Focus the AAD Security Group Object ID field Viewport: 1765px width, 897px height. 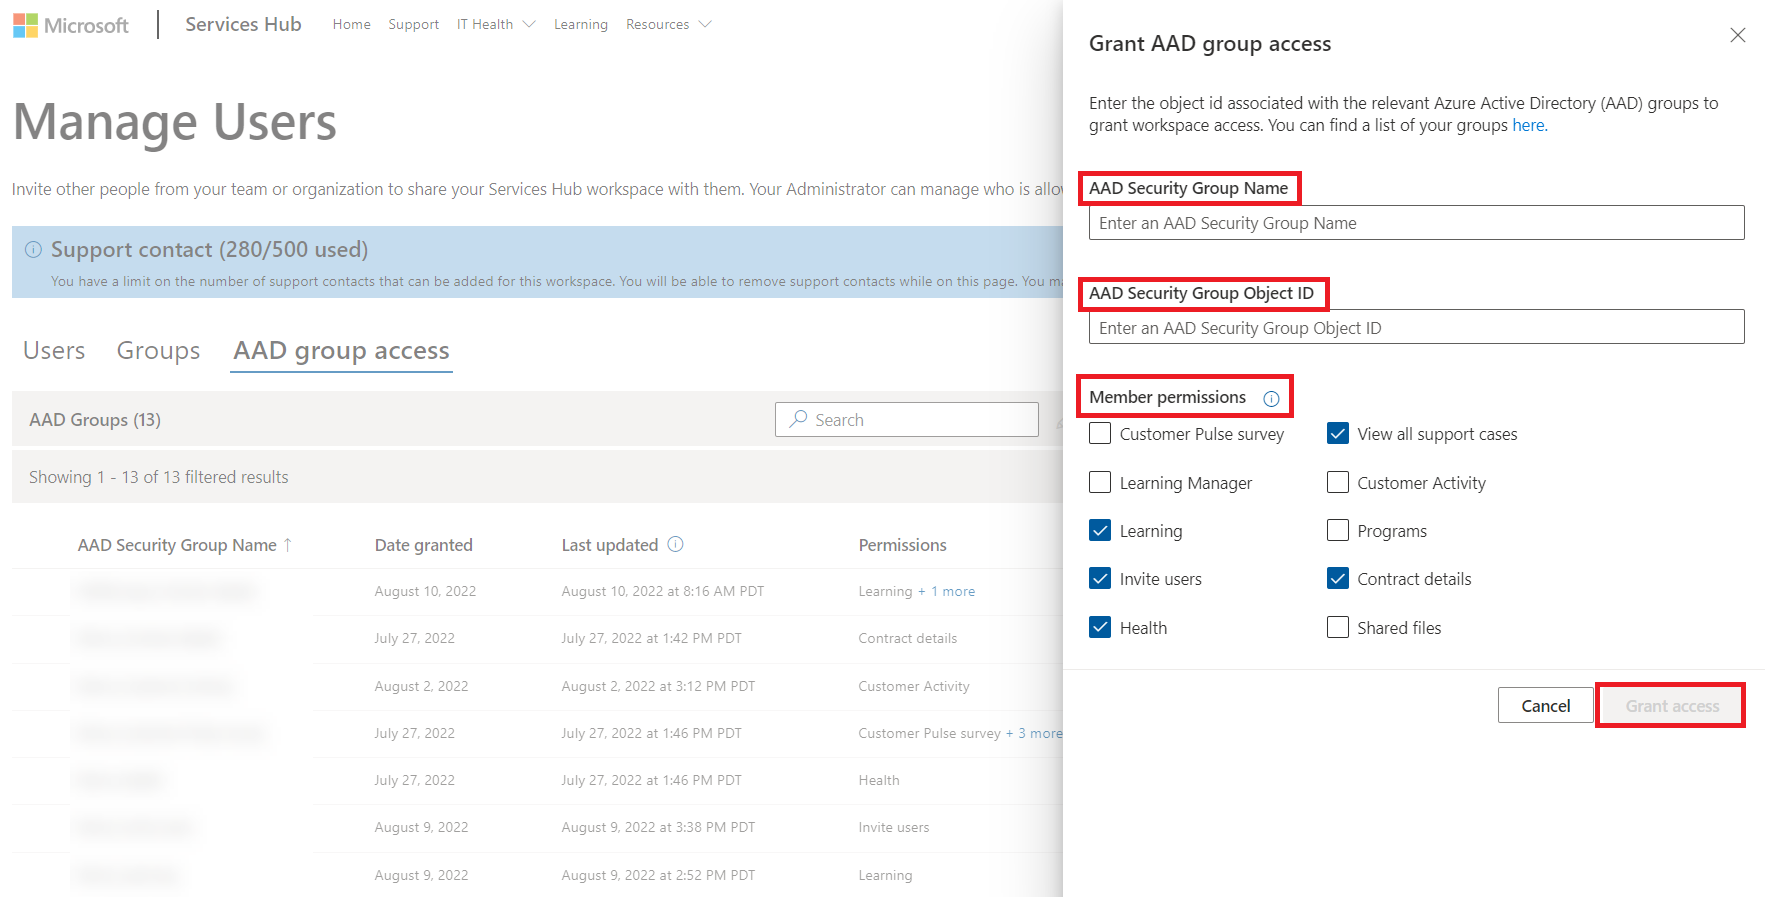coord(1416,327)
